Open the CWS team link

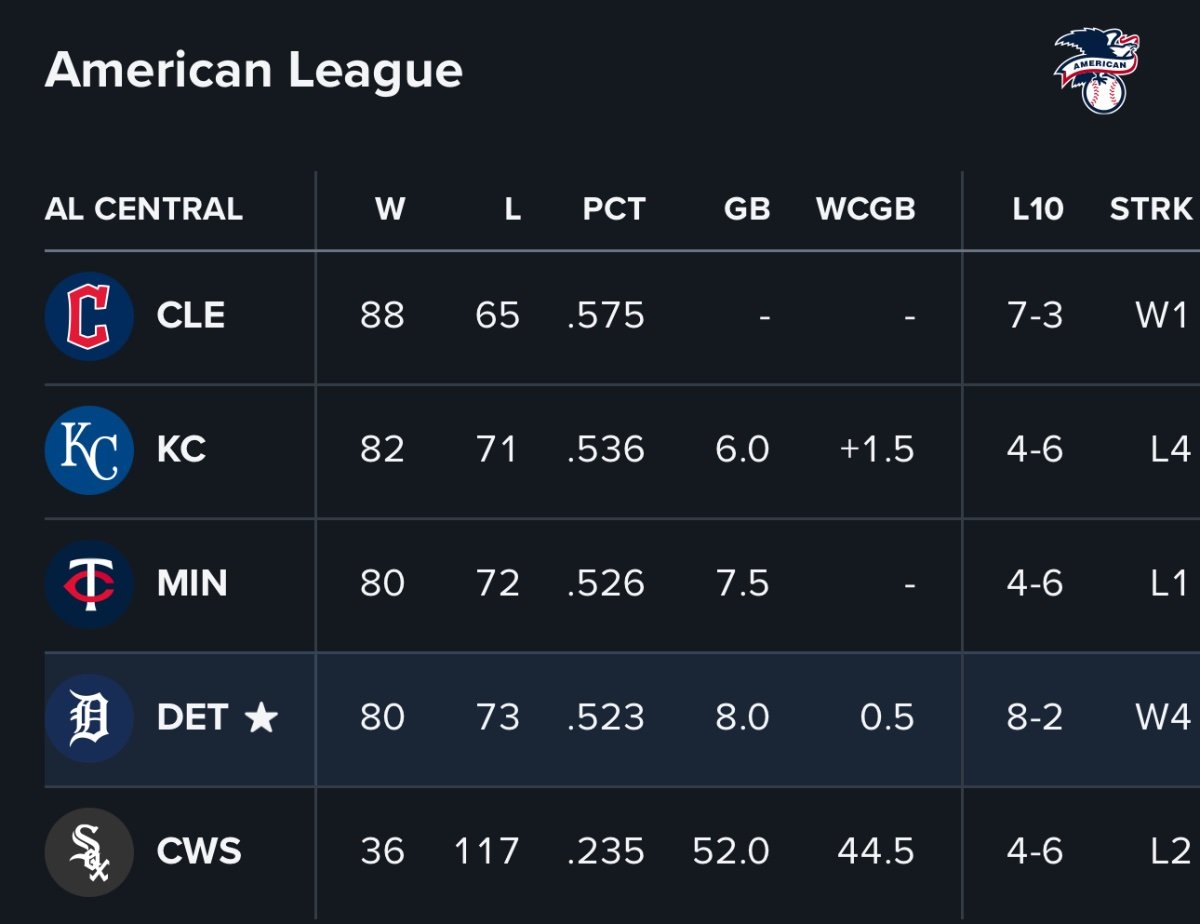point(199,852)
